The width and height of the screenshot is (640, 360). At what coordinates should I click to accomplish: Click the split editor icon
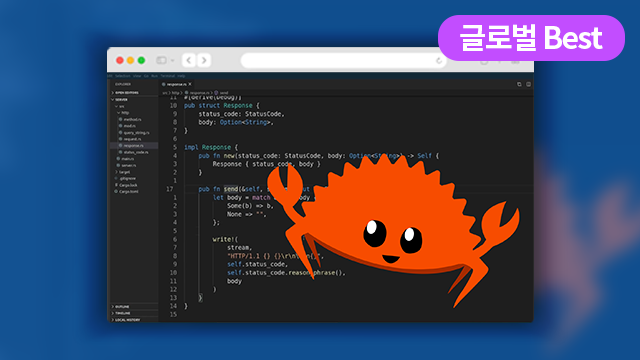click(x=519, y=84)
